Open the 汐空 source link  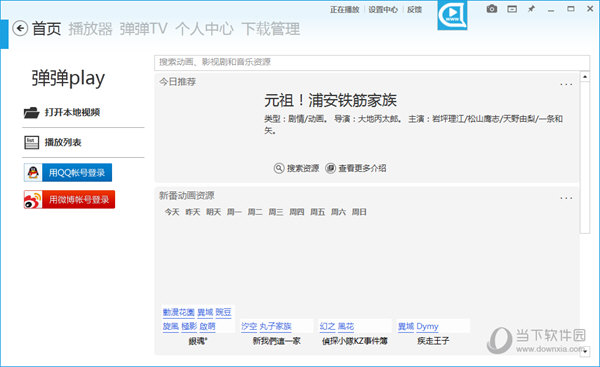coord(249,326)
